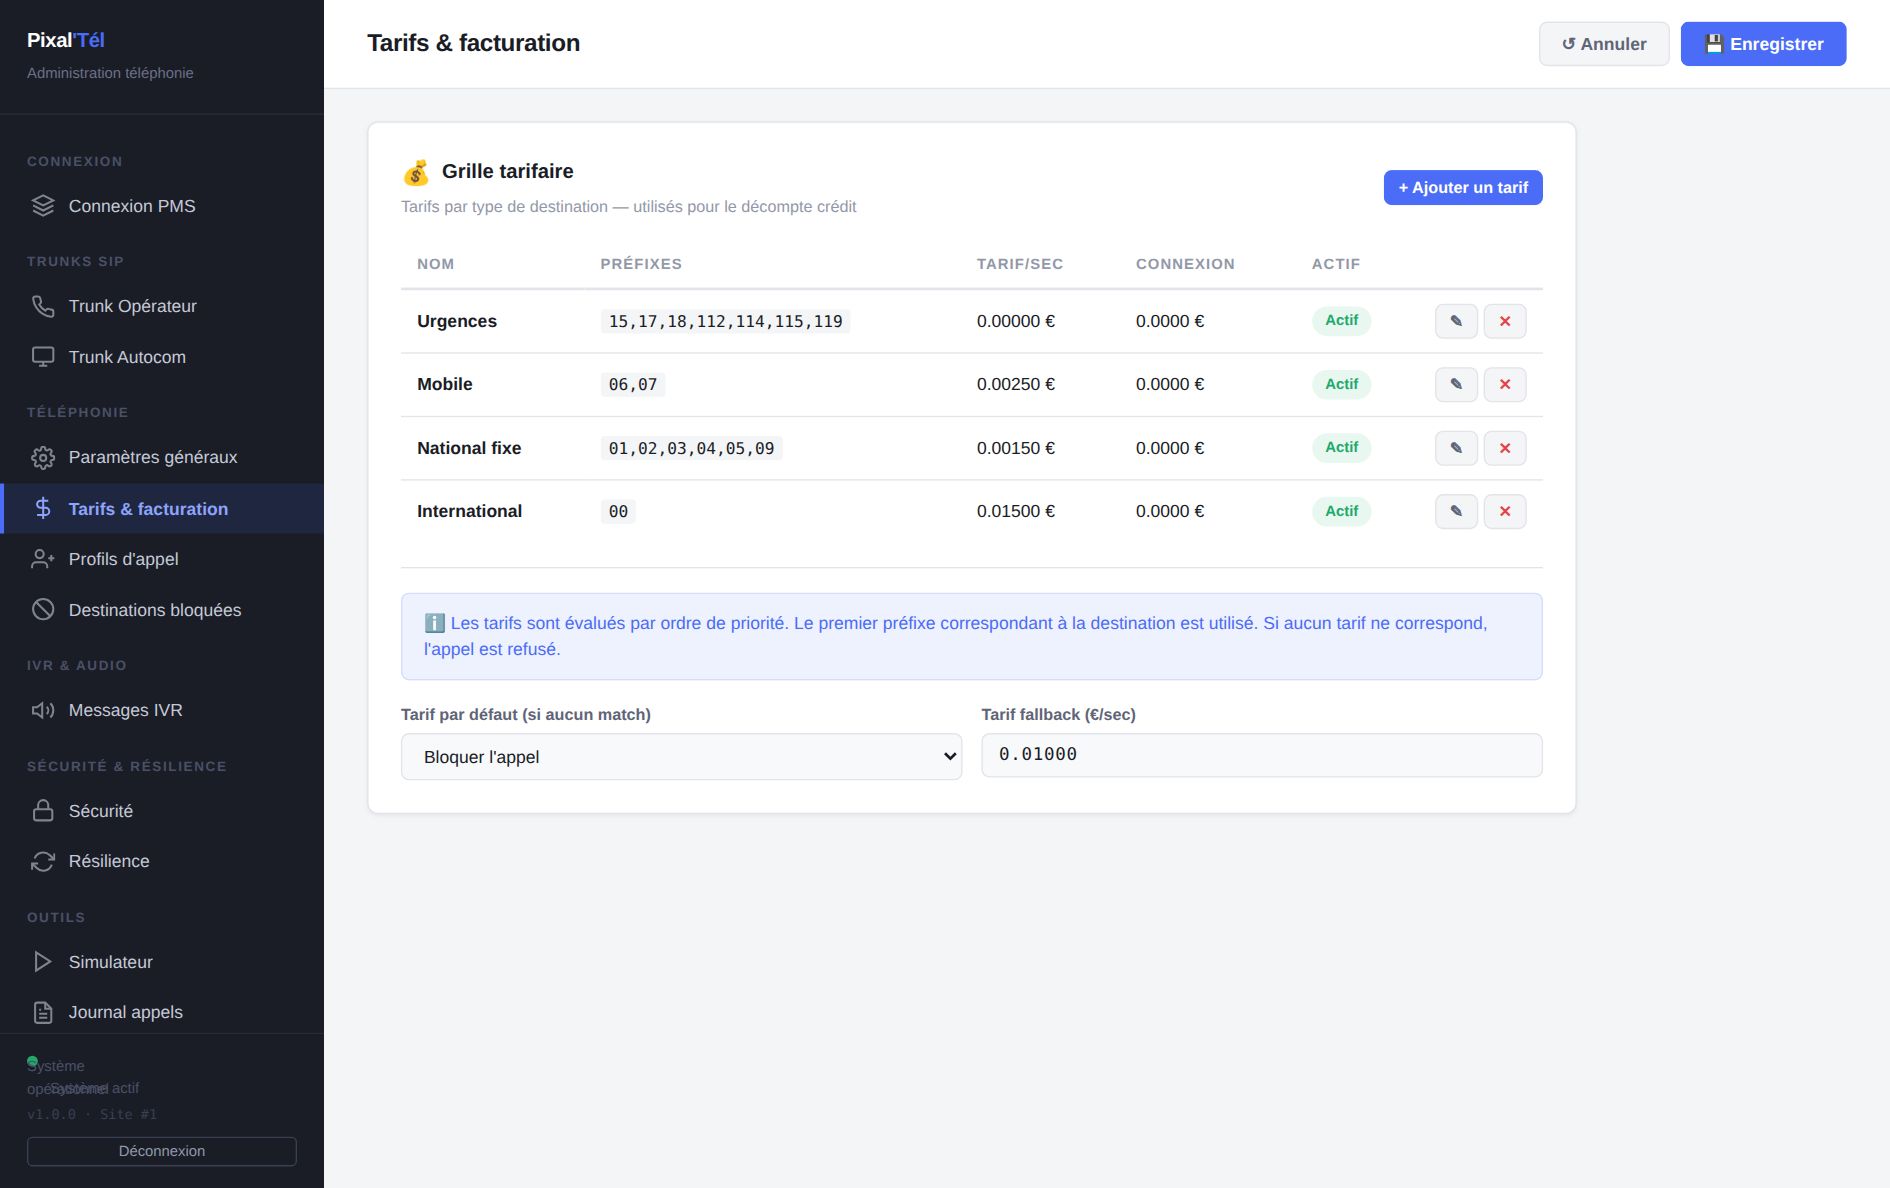Click the Actif badge for Urgences
The height and width of the screenshot is (1188, 1890).
pos(1341,321)
